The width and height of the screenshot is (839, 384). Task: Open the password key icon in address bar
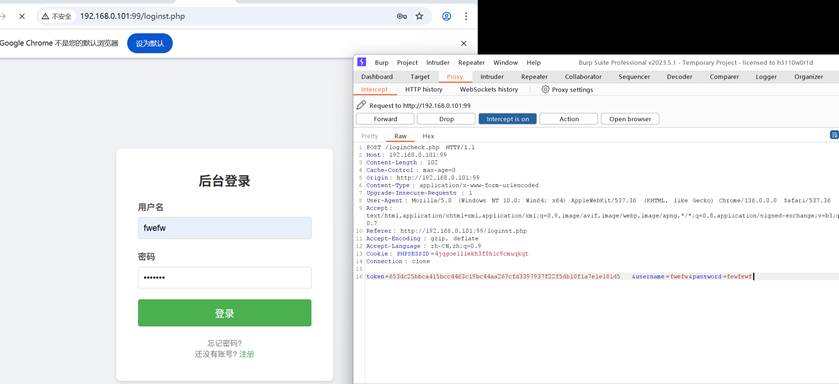[x=402, y=17]
